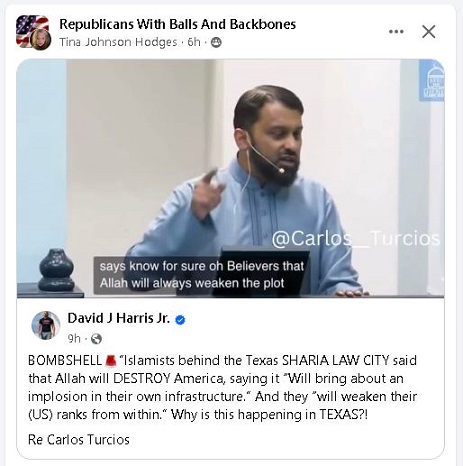Click the 9h shared post timestamp
This screenshot has width=463, height=466.
coord(74,338)
